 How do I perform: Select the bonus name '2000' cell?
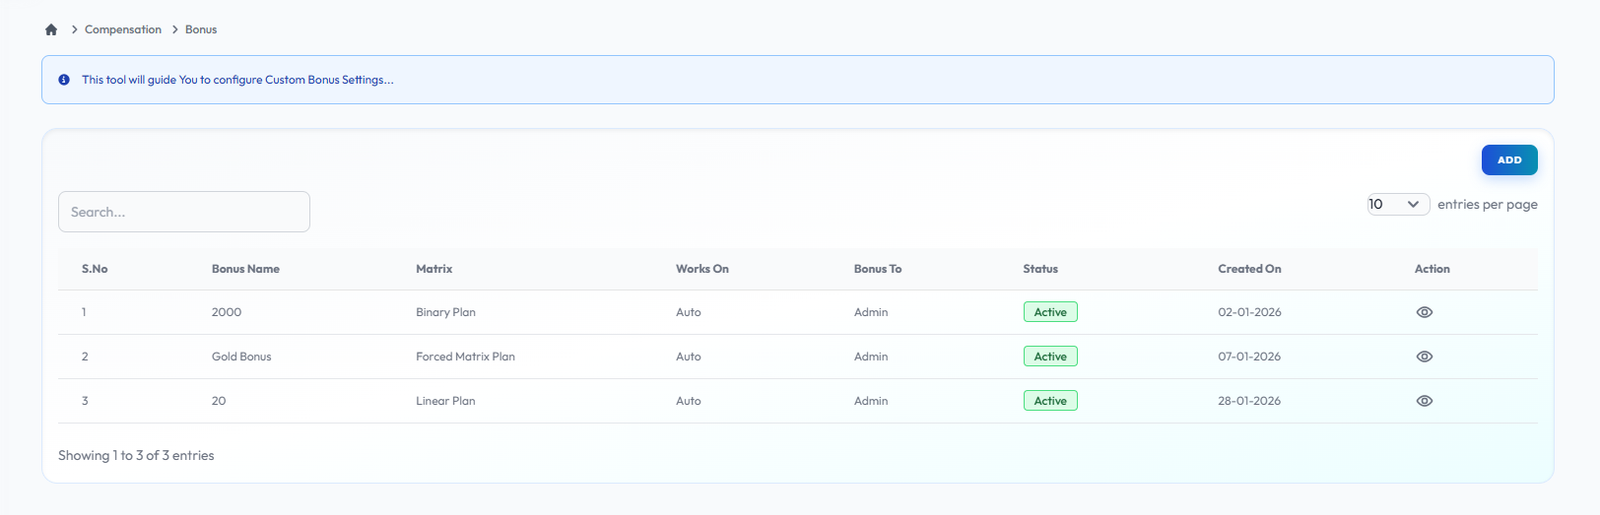(x=227, y=312)
